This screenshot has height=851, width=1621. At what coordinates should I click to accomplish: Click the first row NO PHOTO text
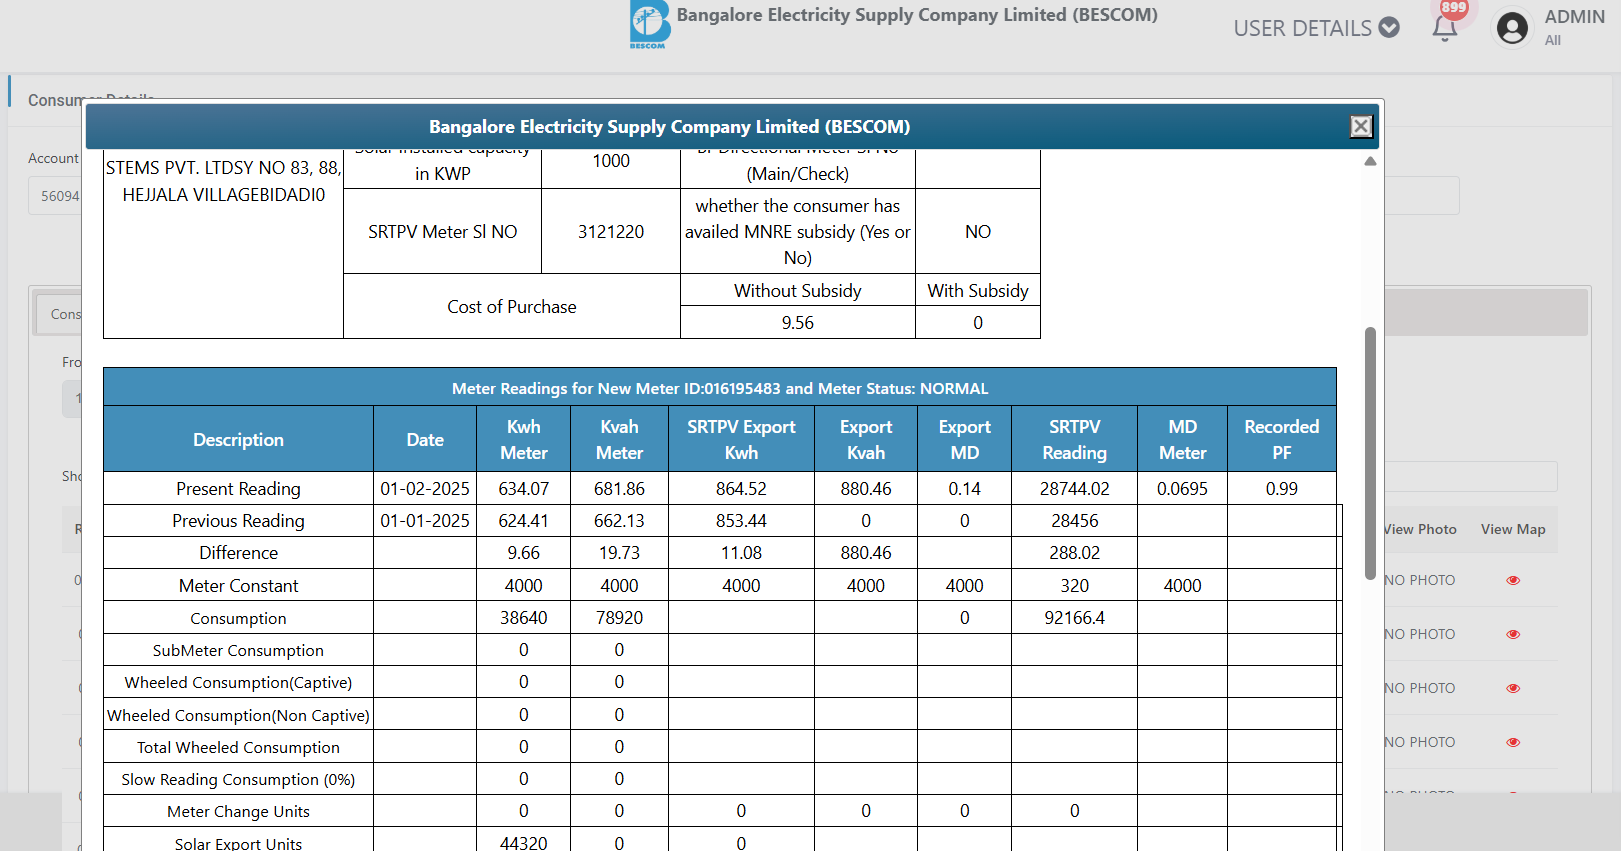[1420, 580]
